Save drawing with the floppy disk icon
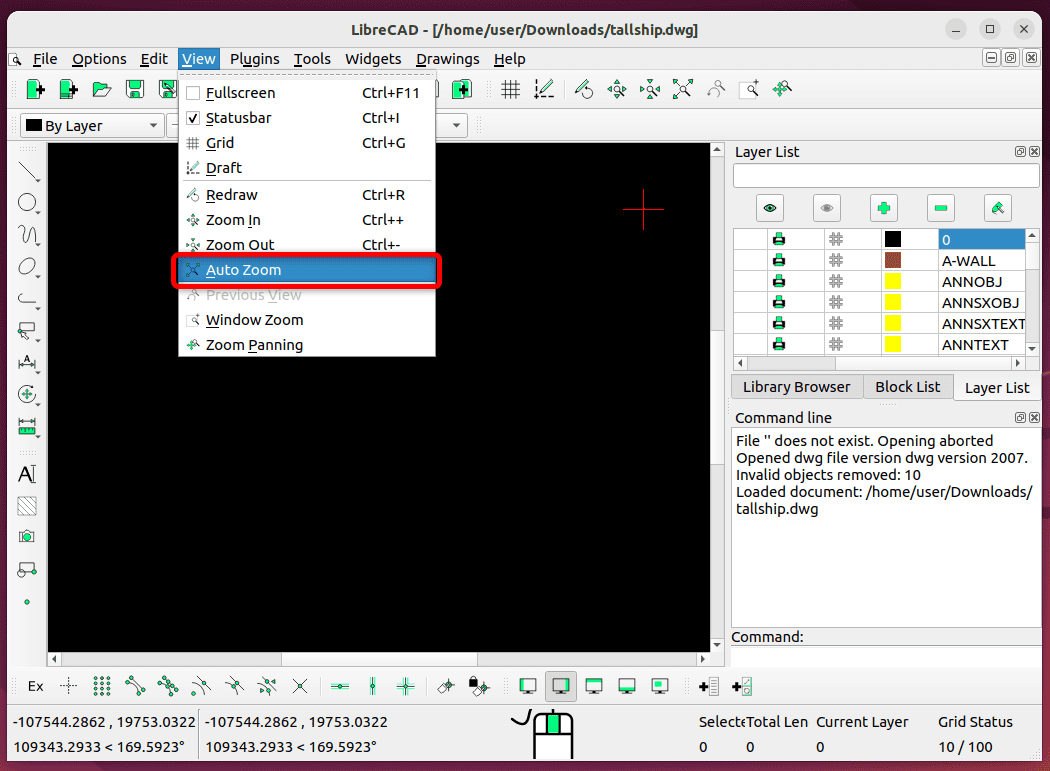This screenshot has width=1050, height=771. tap(135, 89)
